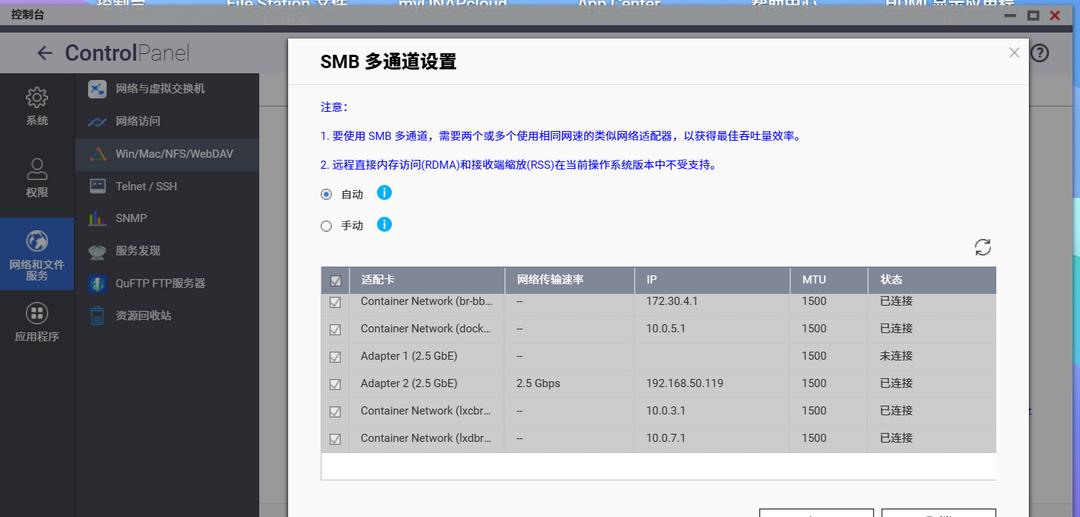The height and width of the screenshot is (517, 1080).
Task: Click IP address 192.168.50.119
Action: coord(685,383)
